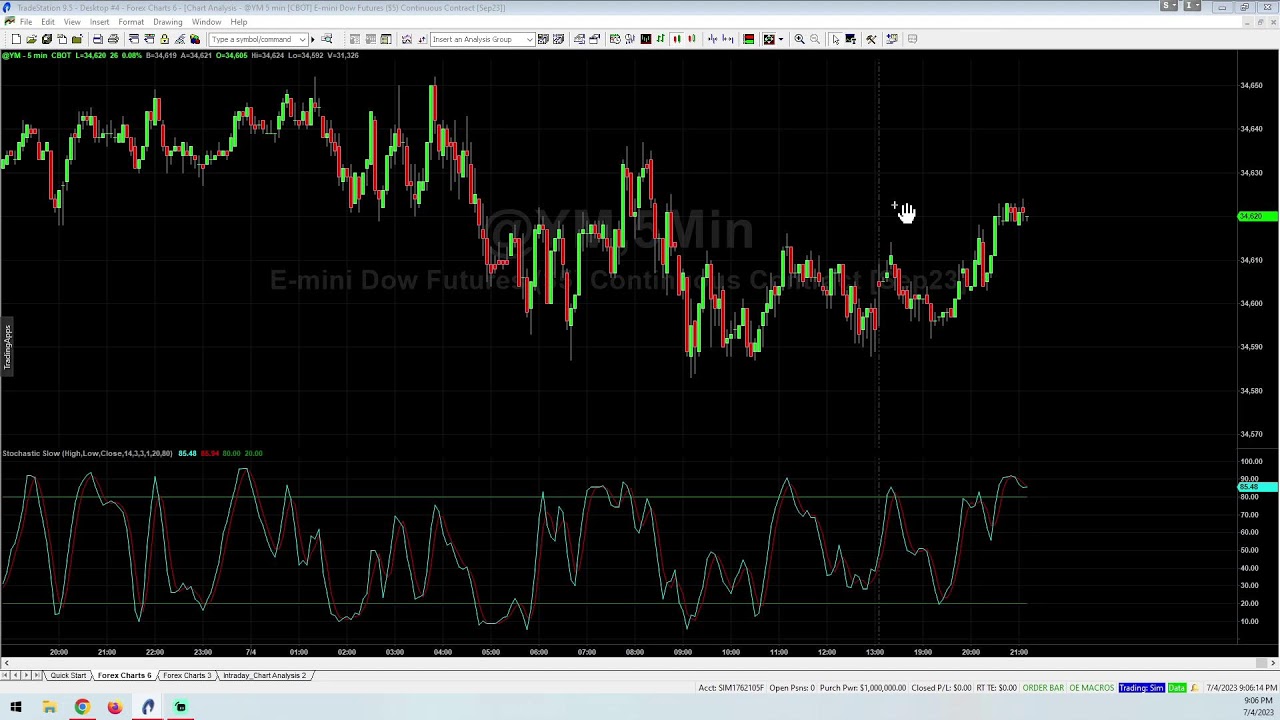Switch to the Intraday_Chart Analysis 2 tab

pyautogui.click(x=264, y=675)
